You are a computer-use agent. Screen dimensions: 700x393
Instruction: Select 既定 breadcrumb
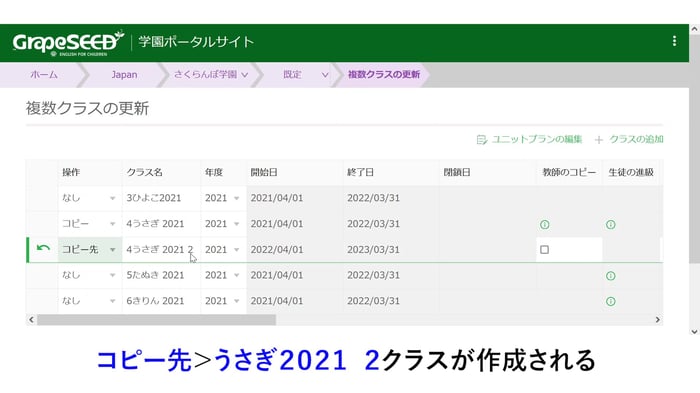[x=292, y=75]
